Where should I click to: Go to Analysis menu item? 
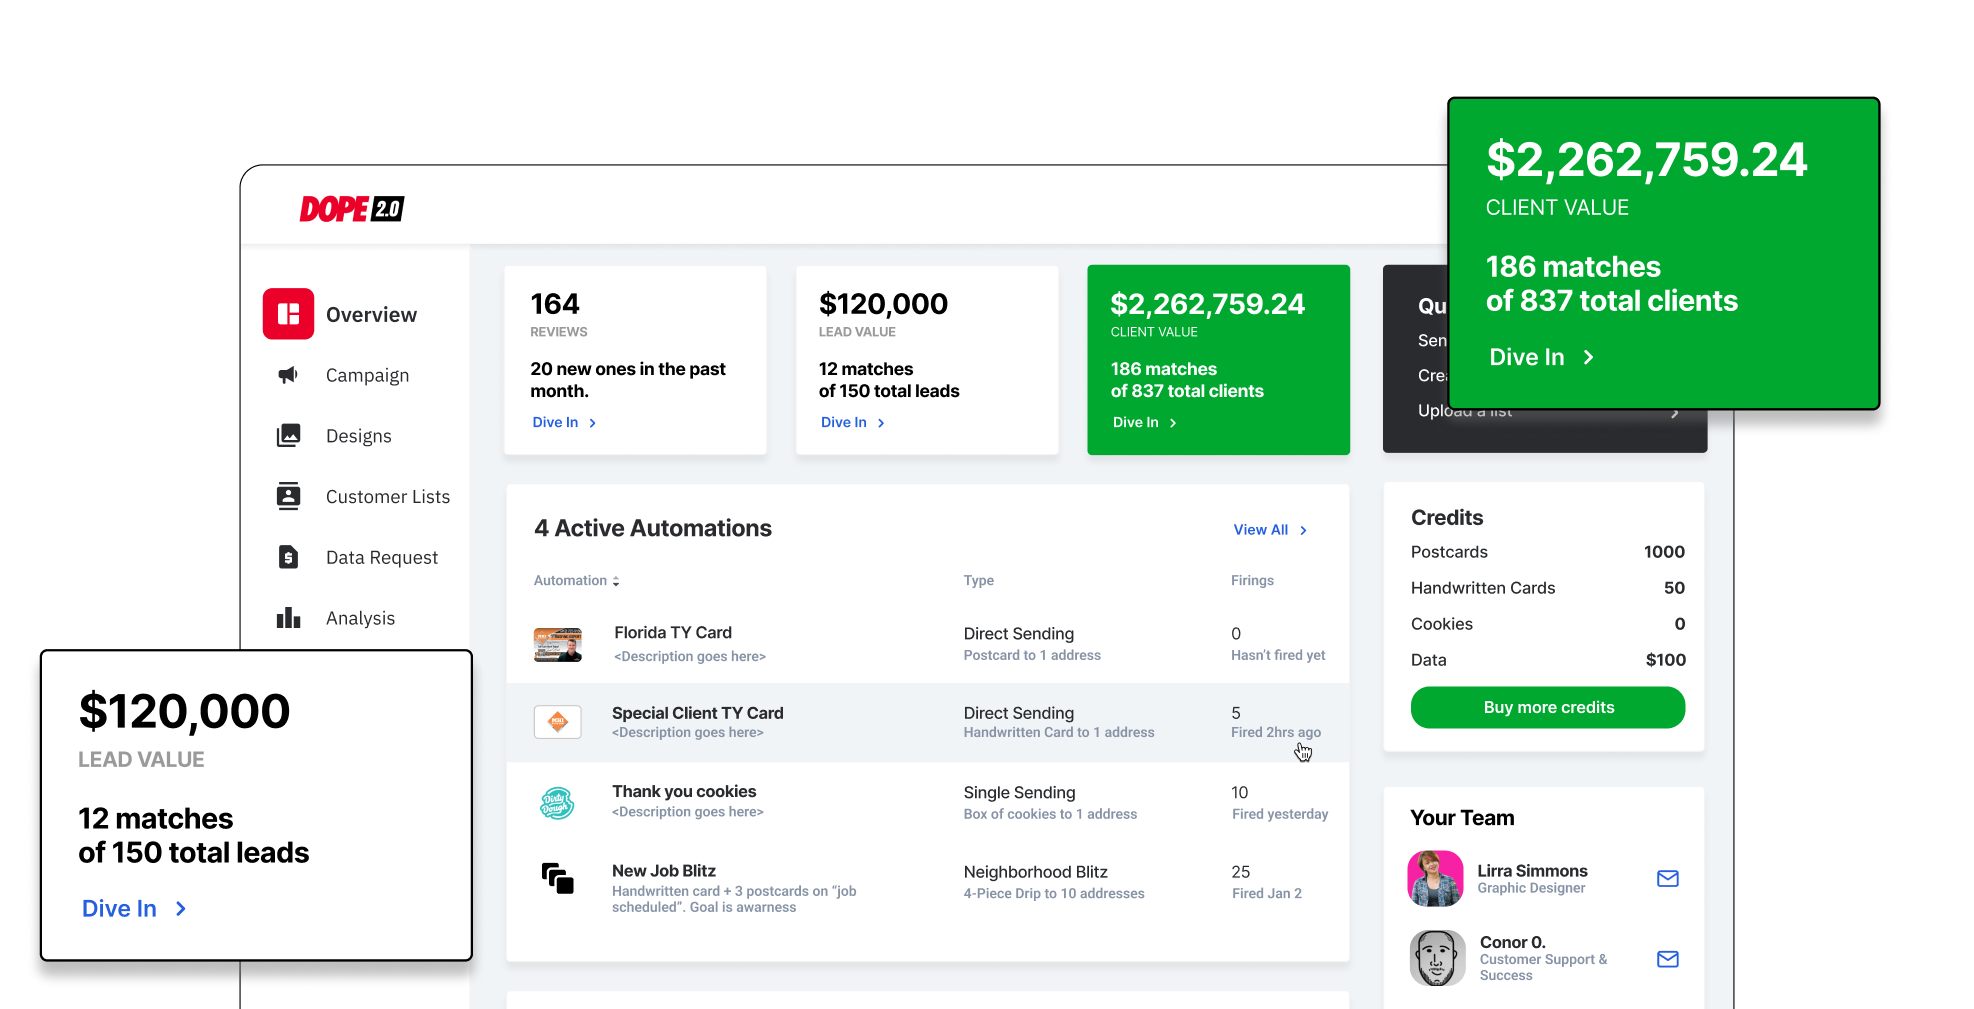360,618
